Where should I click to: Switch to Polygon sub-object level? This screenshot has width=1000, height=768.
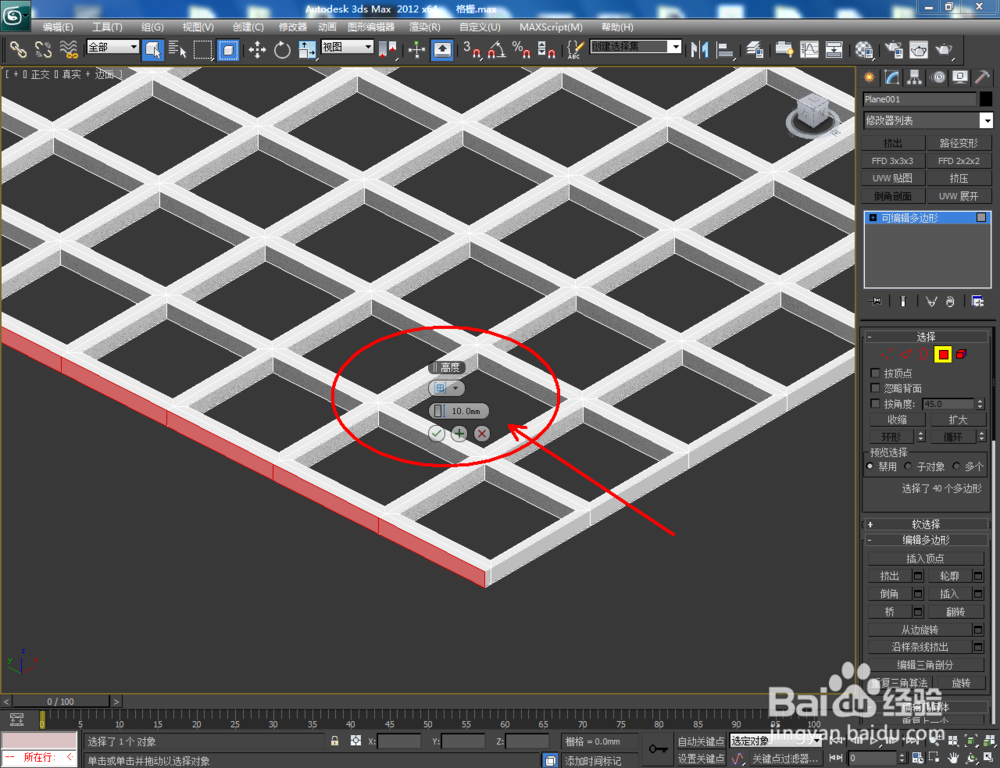coord(943,355)
